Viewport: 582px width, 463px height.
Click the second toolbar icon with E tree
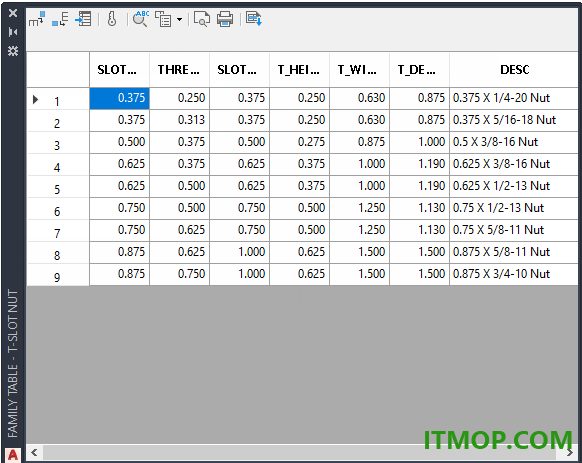[x=60, y=19]
